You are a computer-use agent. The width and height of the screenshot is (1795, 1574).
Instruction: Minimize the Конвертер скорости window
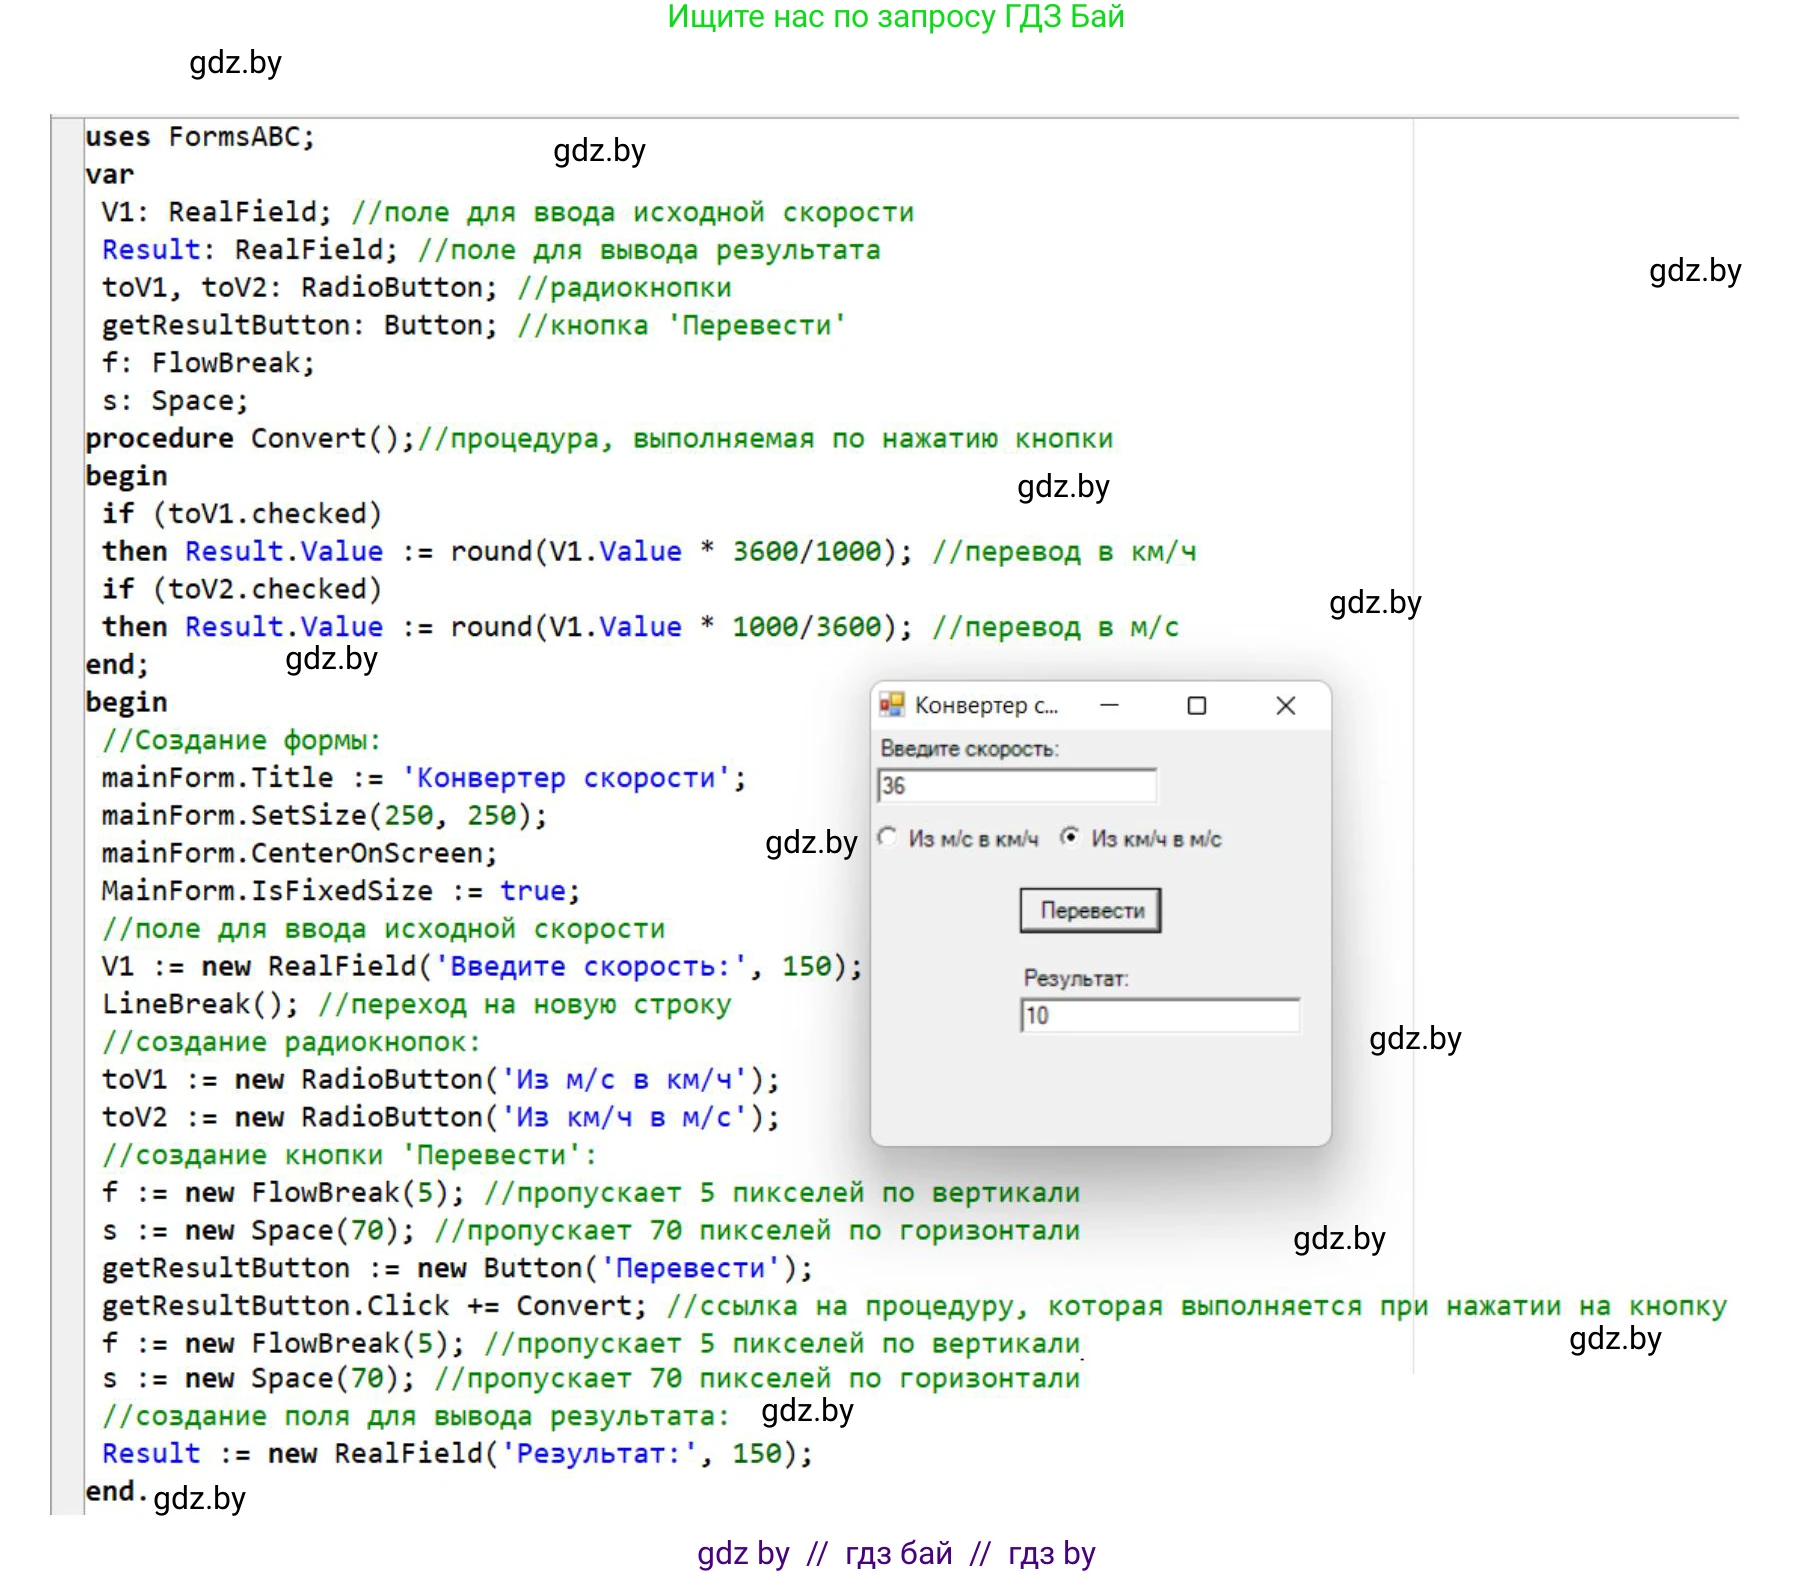(x=1109, y=705)
